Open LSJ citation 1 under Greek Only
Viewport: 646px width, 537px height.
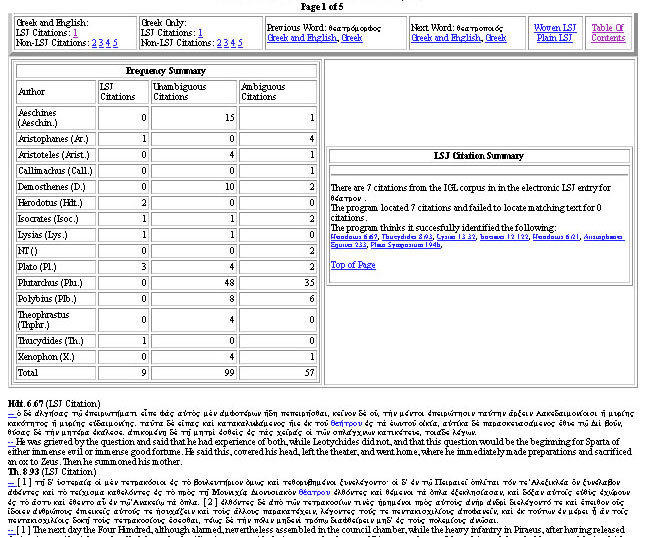pos(200,33)
